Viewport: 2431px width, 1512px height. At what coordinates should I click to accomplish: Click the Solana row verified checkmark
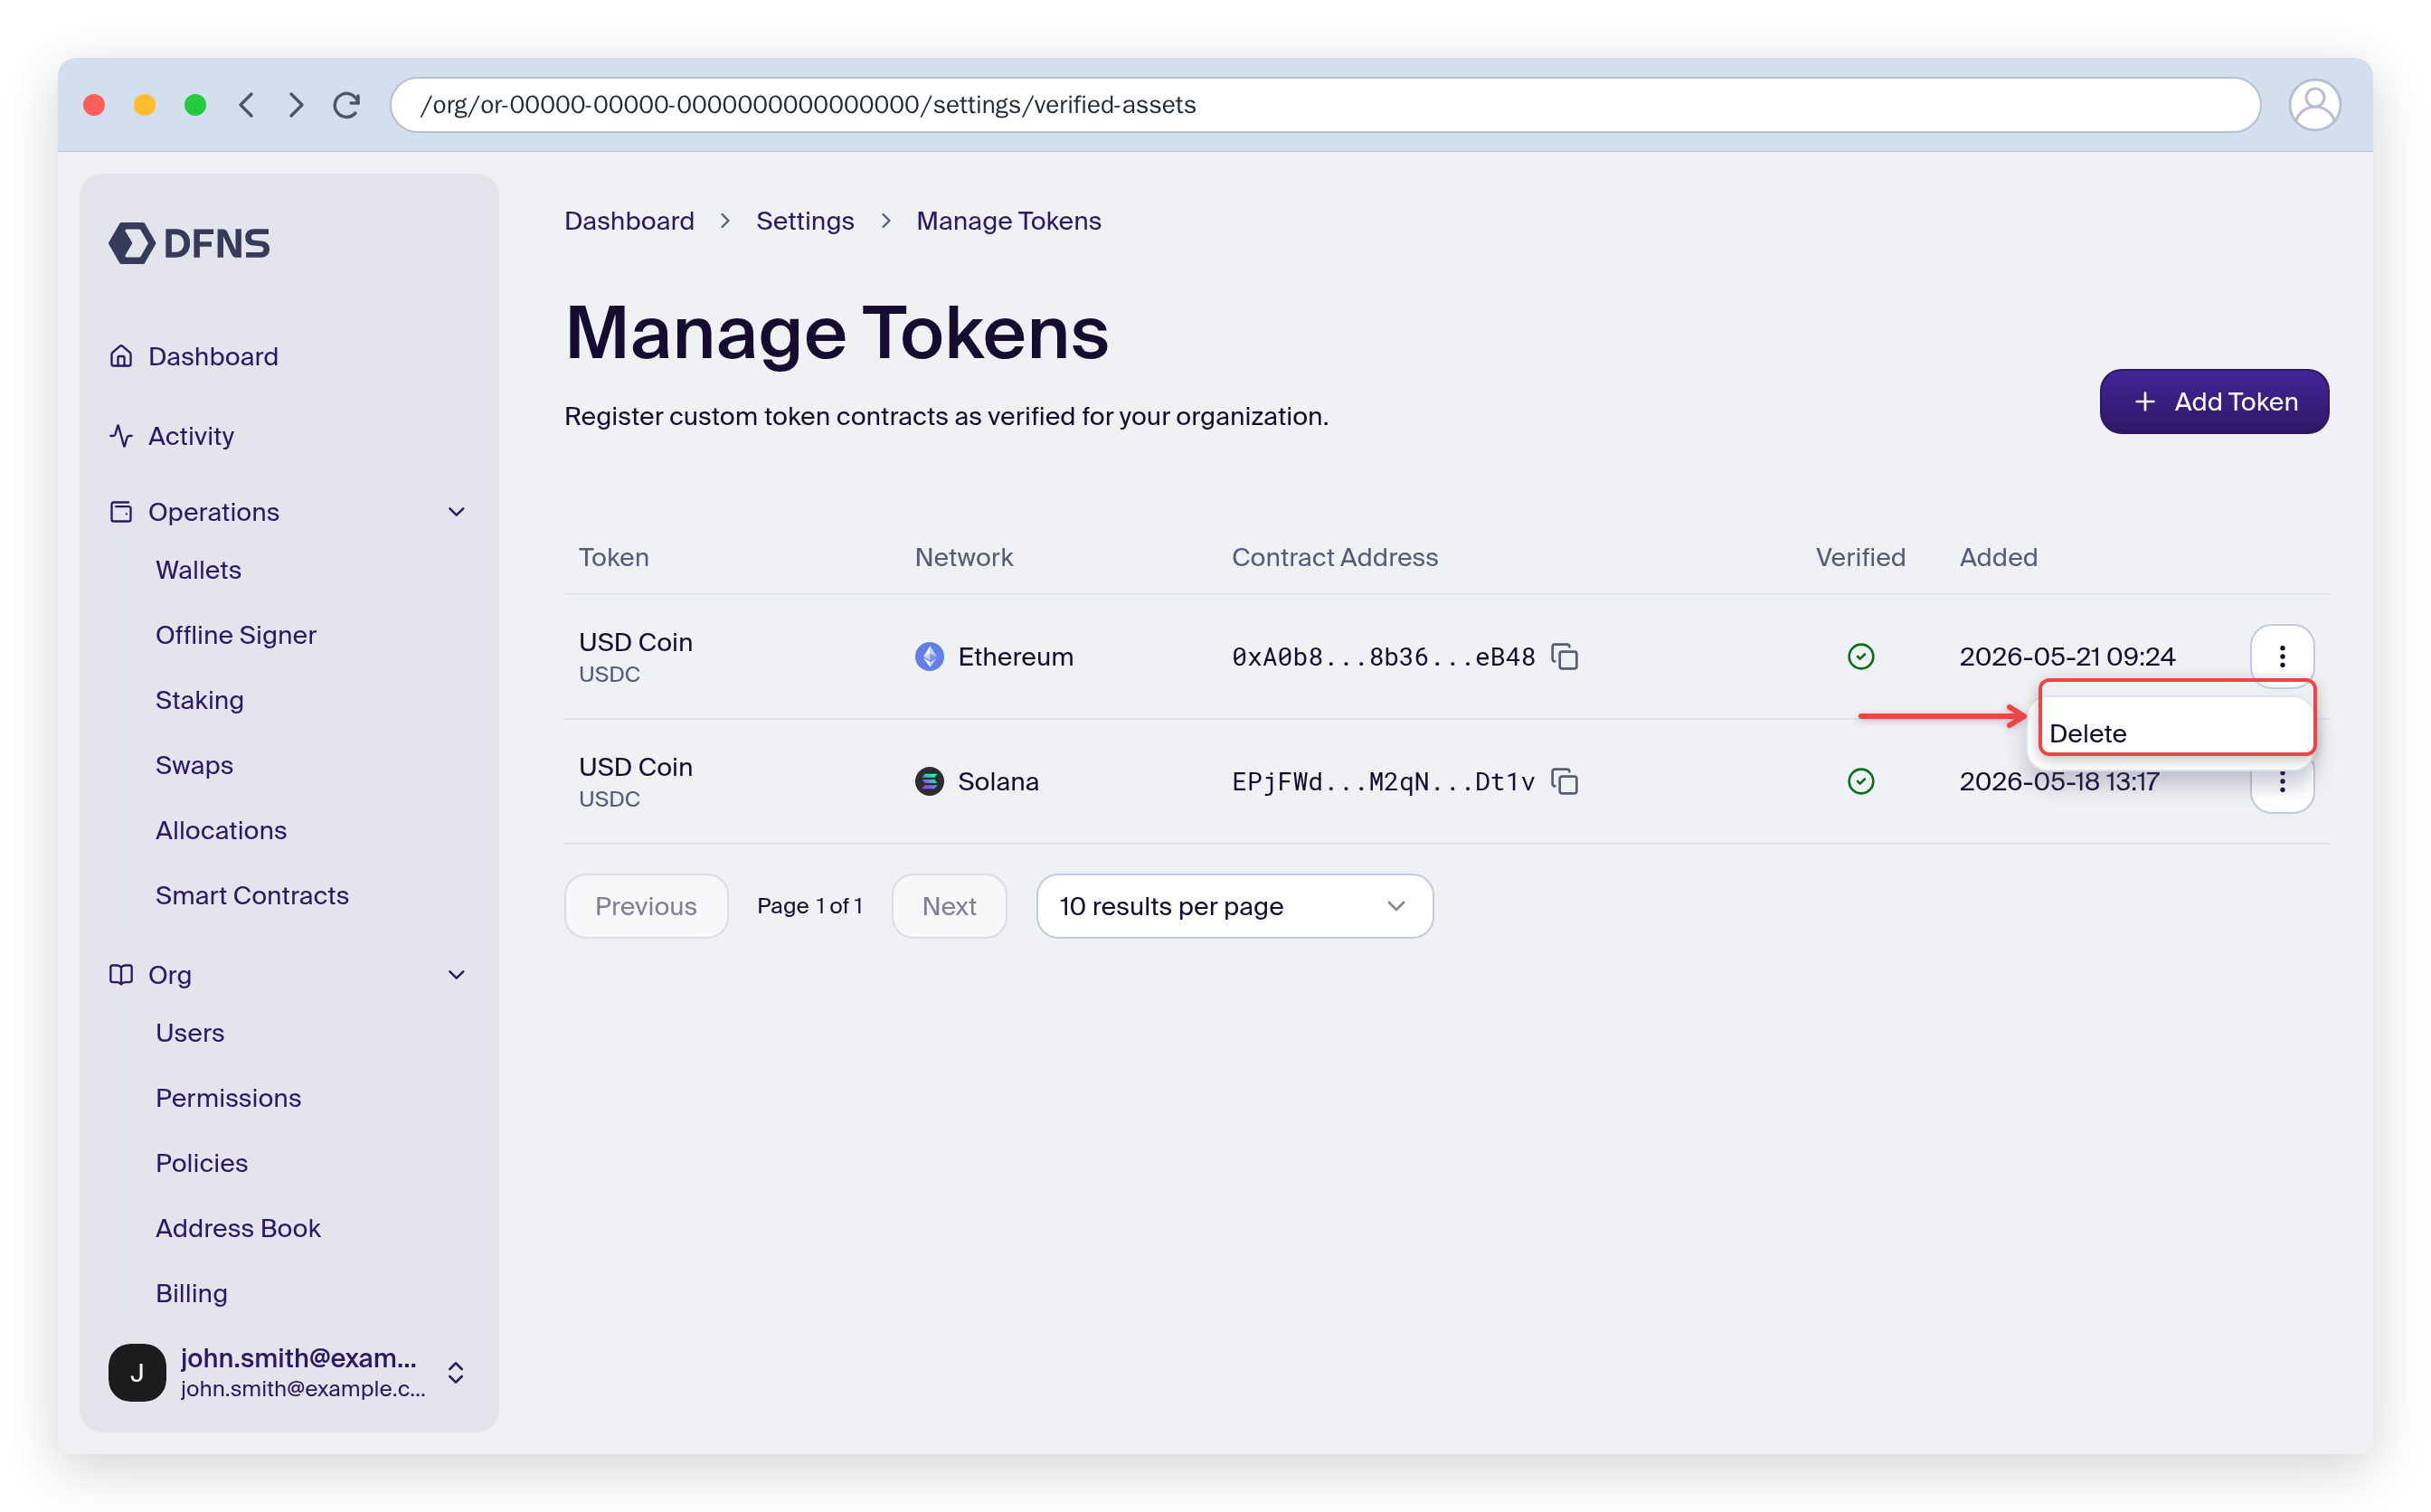pos(1861,782)
